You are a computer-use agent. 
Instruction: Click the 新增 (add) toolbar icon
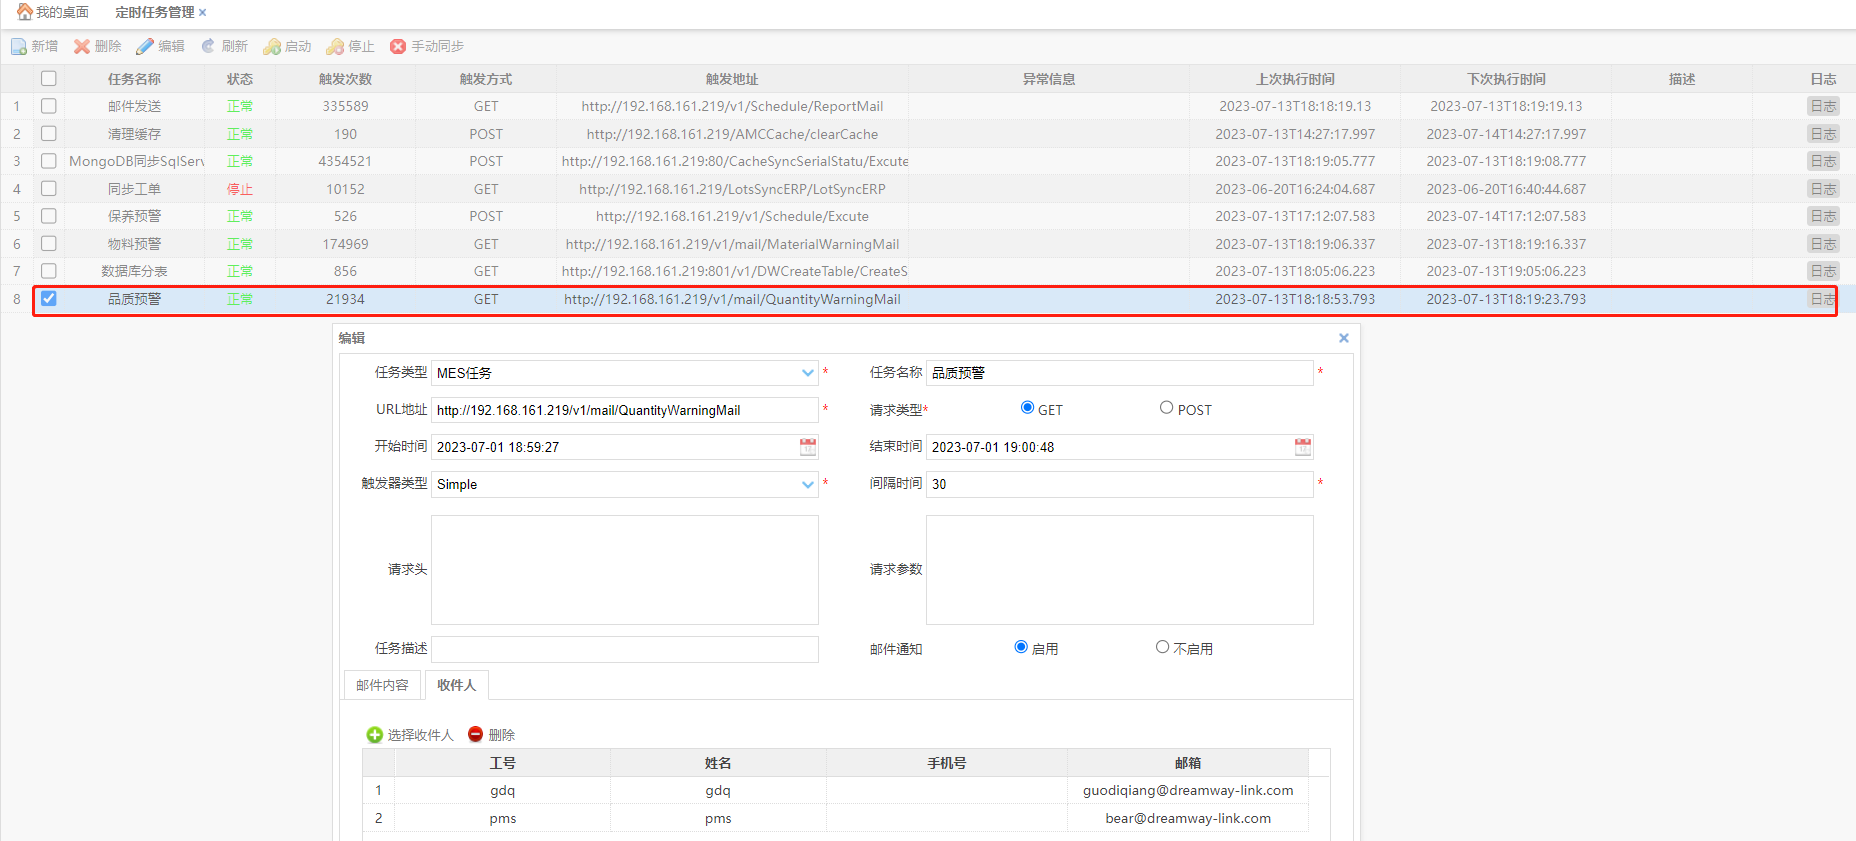point(19,47)
